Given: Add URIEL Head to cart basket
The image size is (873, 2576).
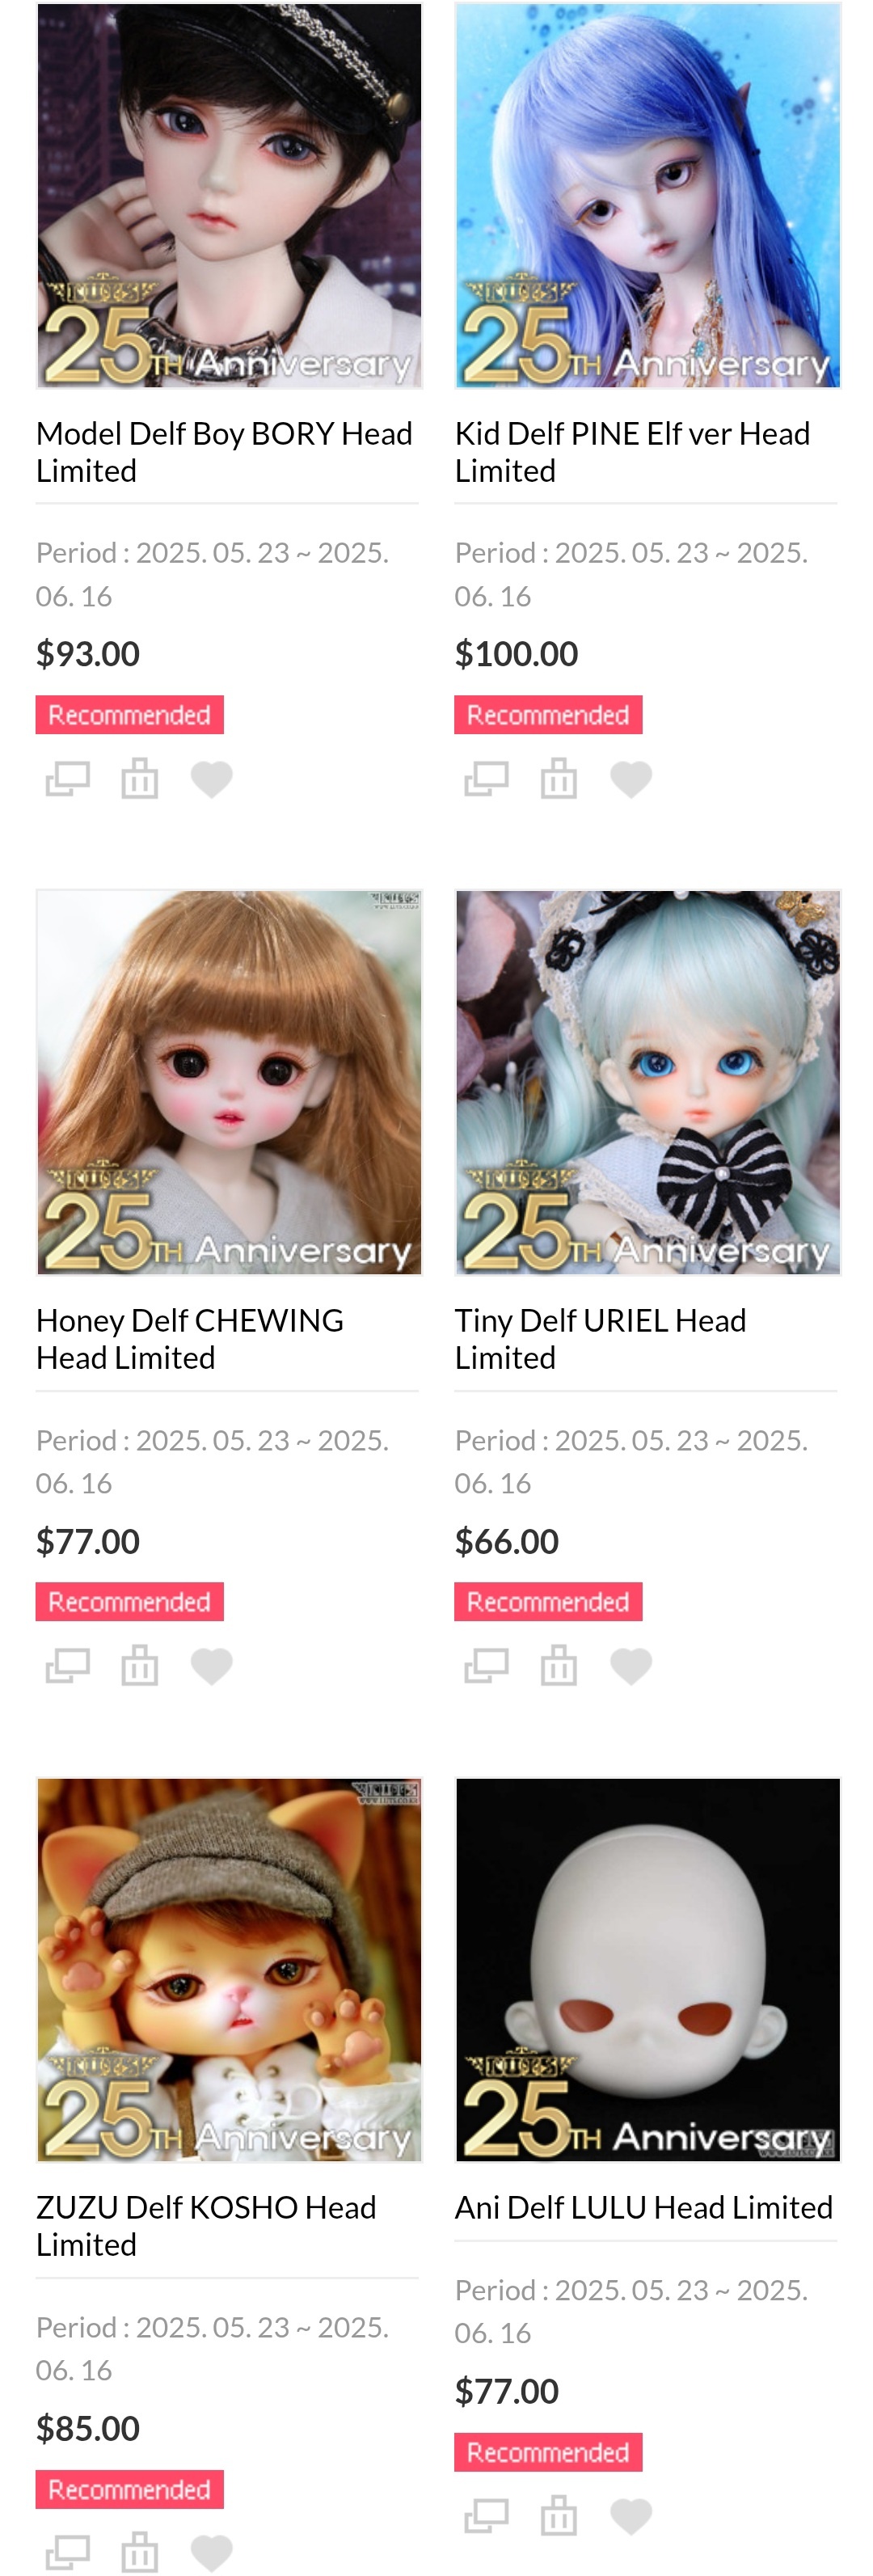Looking at the screenshot, I should click(558, 1665).
